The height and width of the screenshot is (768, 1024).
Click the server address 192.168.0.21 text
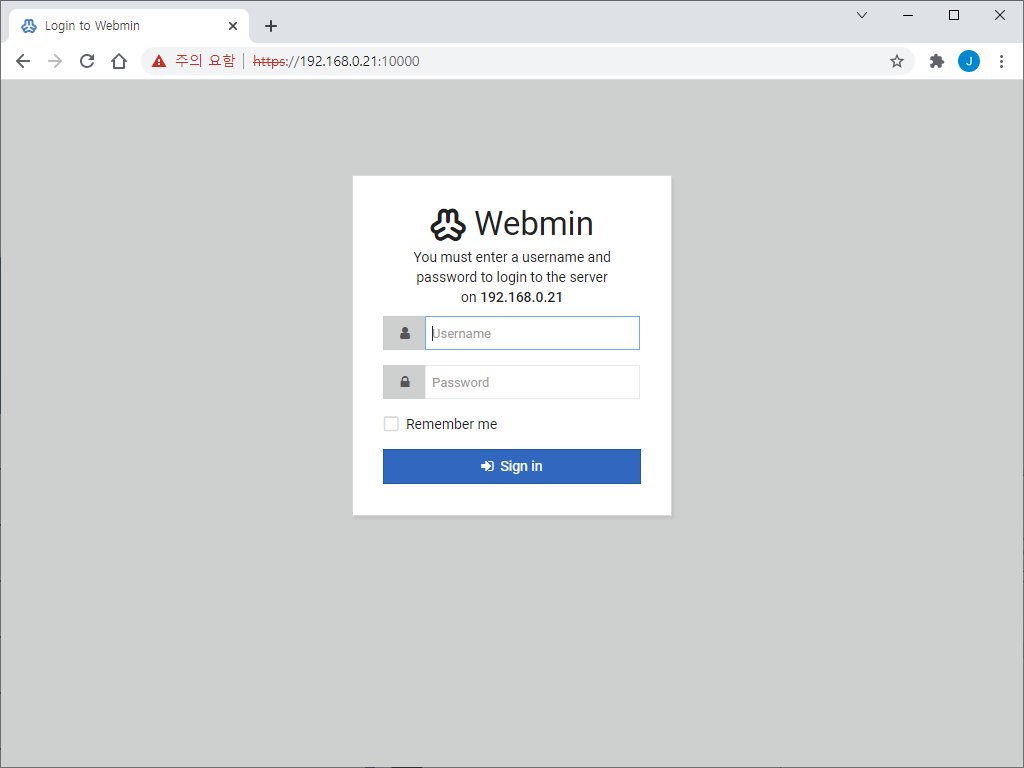point(521,297)
